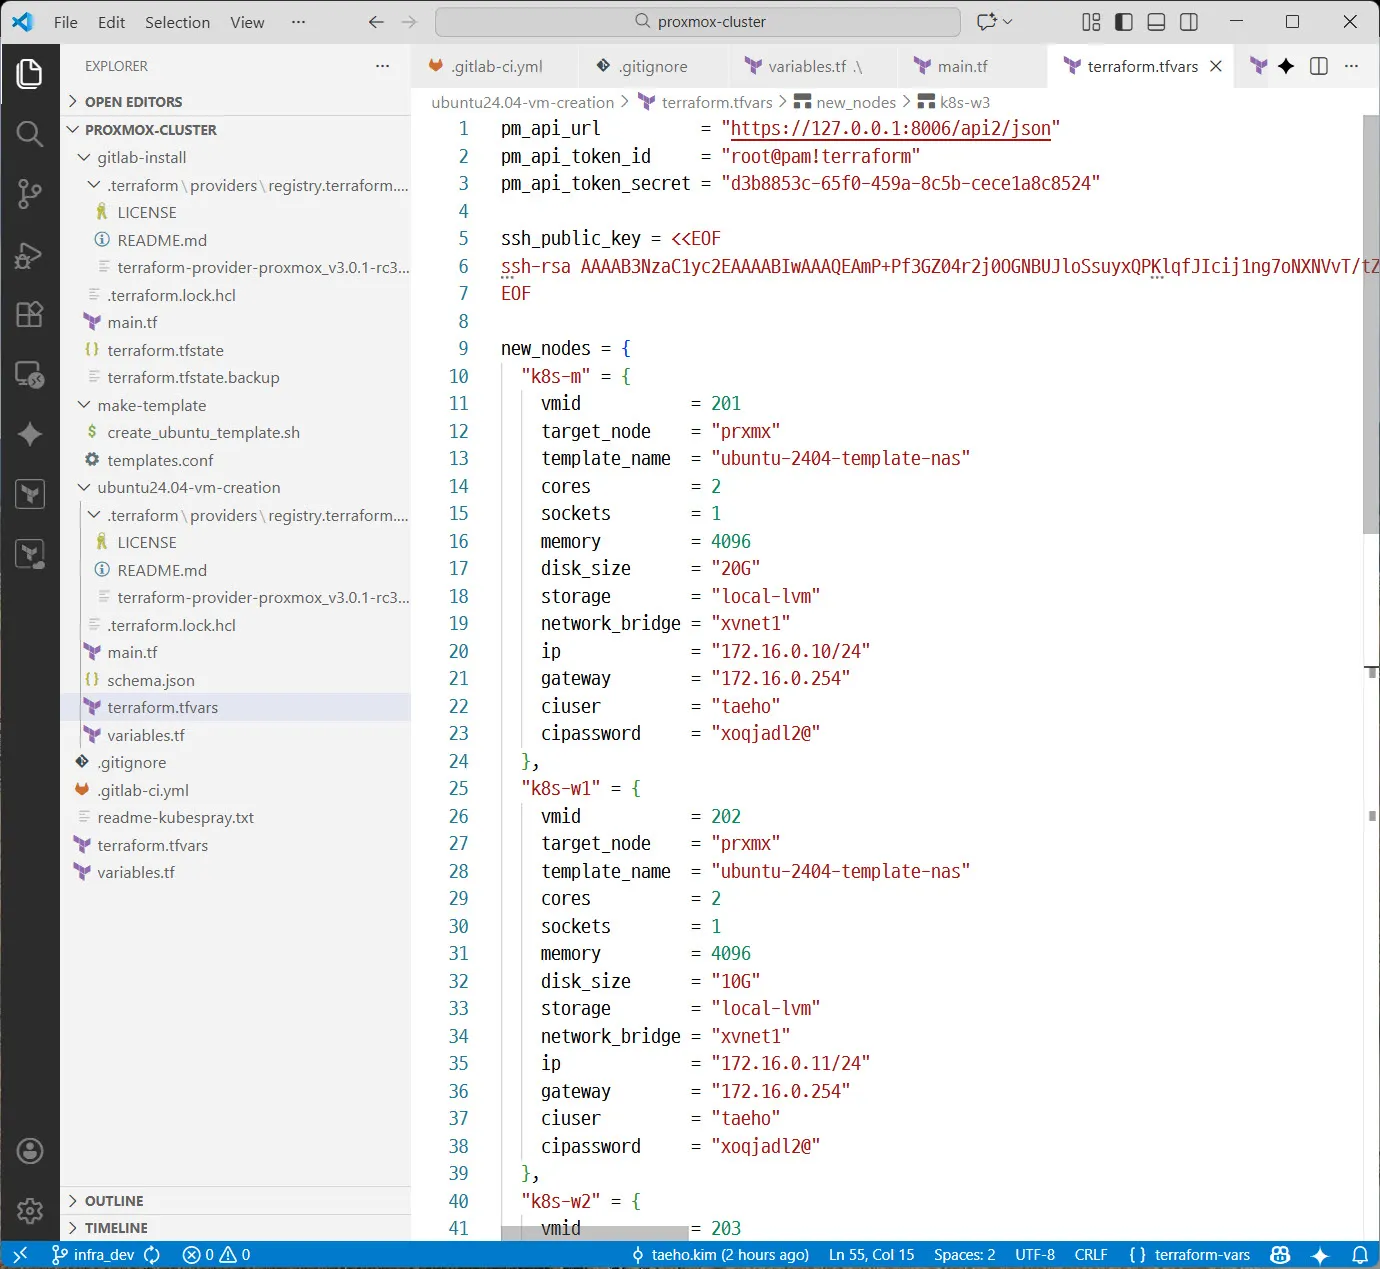Toggle the secondary side bar
Viewport: 1380px width, 1269px height.
click(x=1189, y=22)
